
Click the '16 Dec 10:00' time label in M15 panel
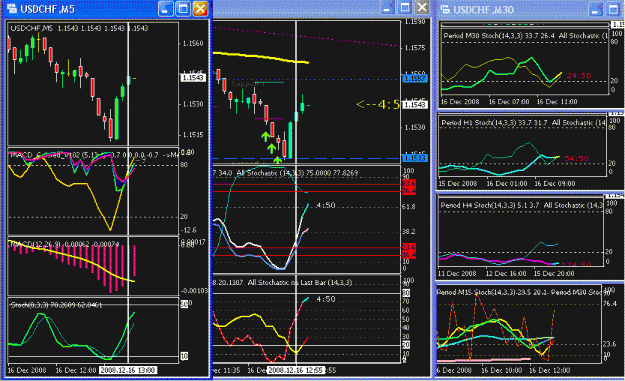[501, 370]
